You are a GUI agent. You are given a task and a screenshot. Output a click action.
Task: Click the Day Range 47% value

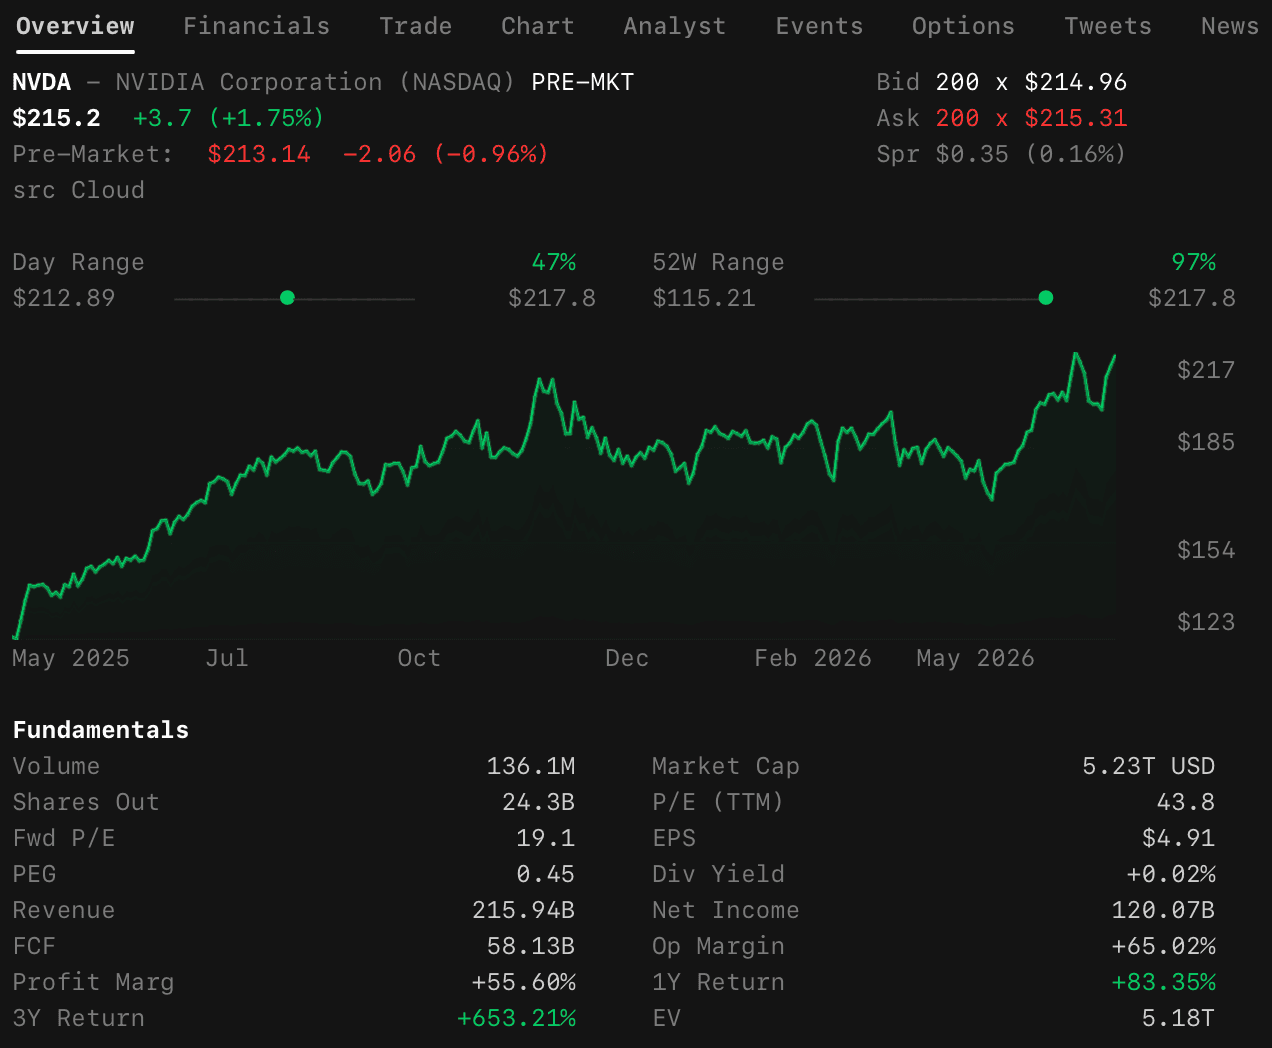tap(554, 262)
